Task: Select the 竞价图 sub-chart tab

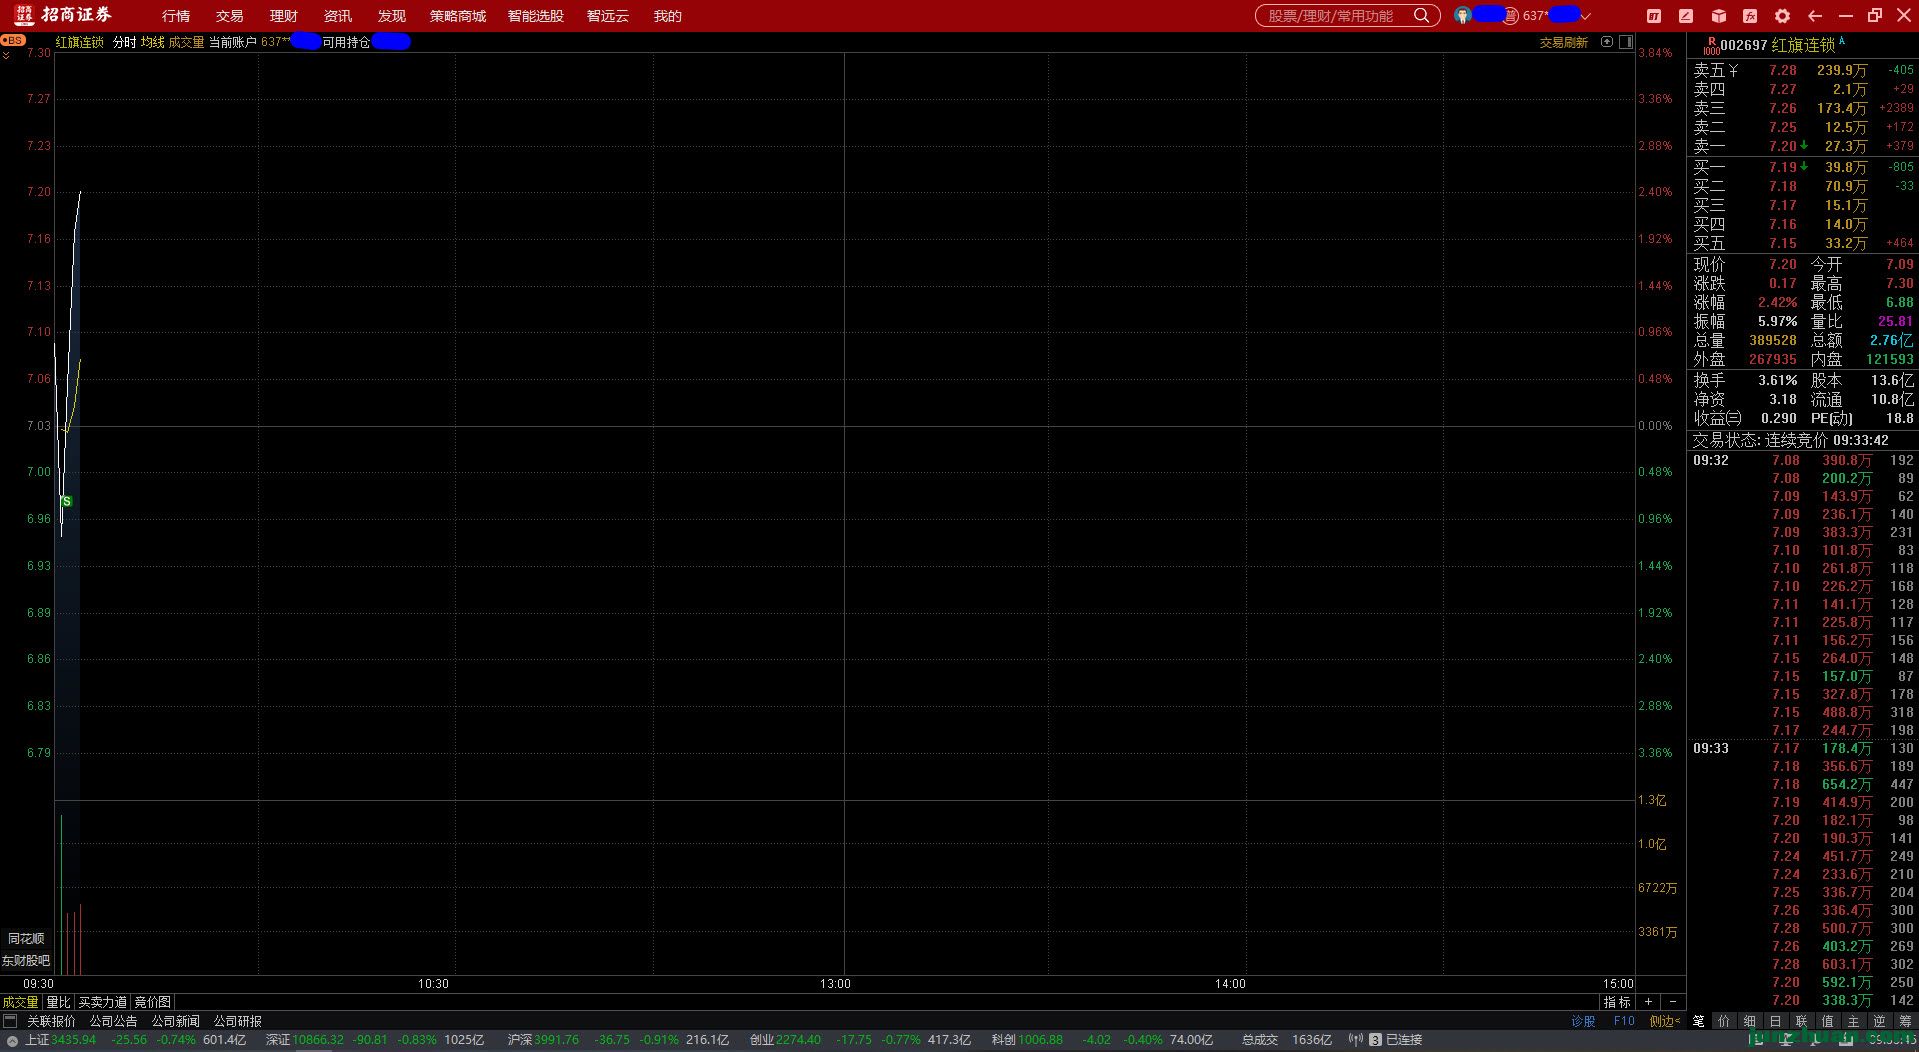Action: point(152,1002)
